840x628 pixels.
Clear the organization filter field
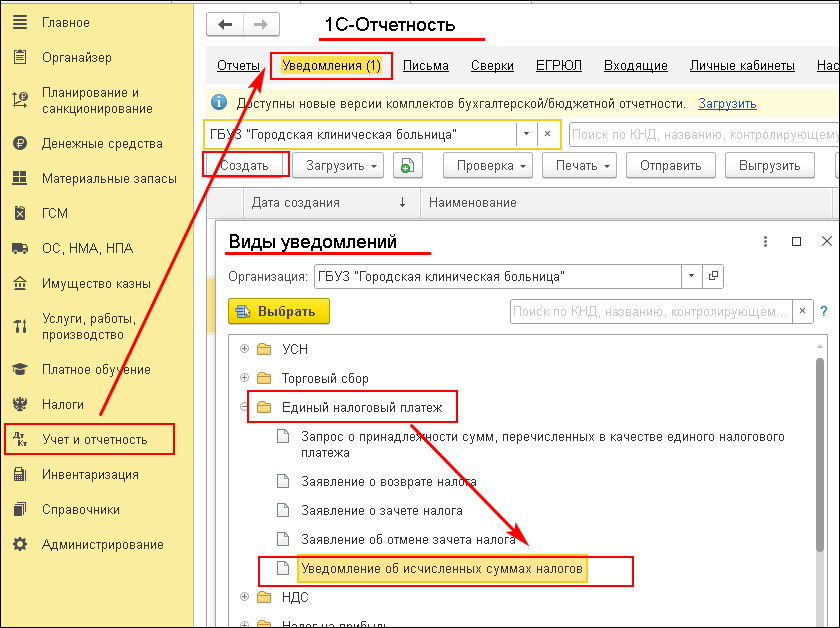[548, 134]
